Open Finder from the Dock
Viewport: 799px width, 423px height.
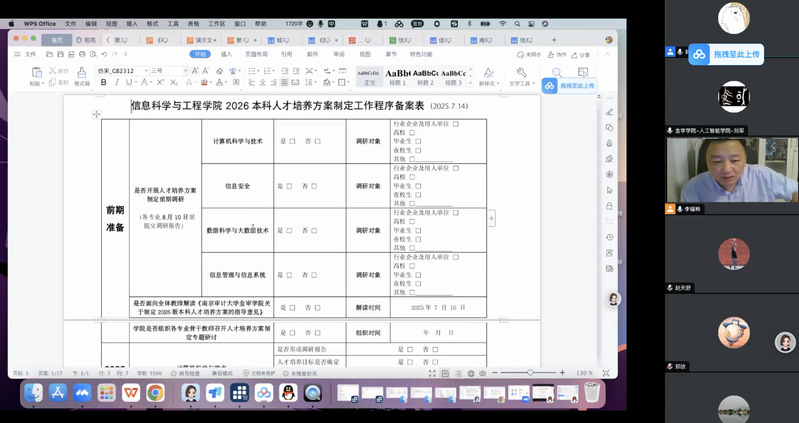pos(34,394)
